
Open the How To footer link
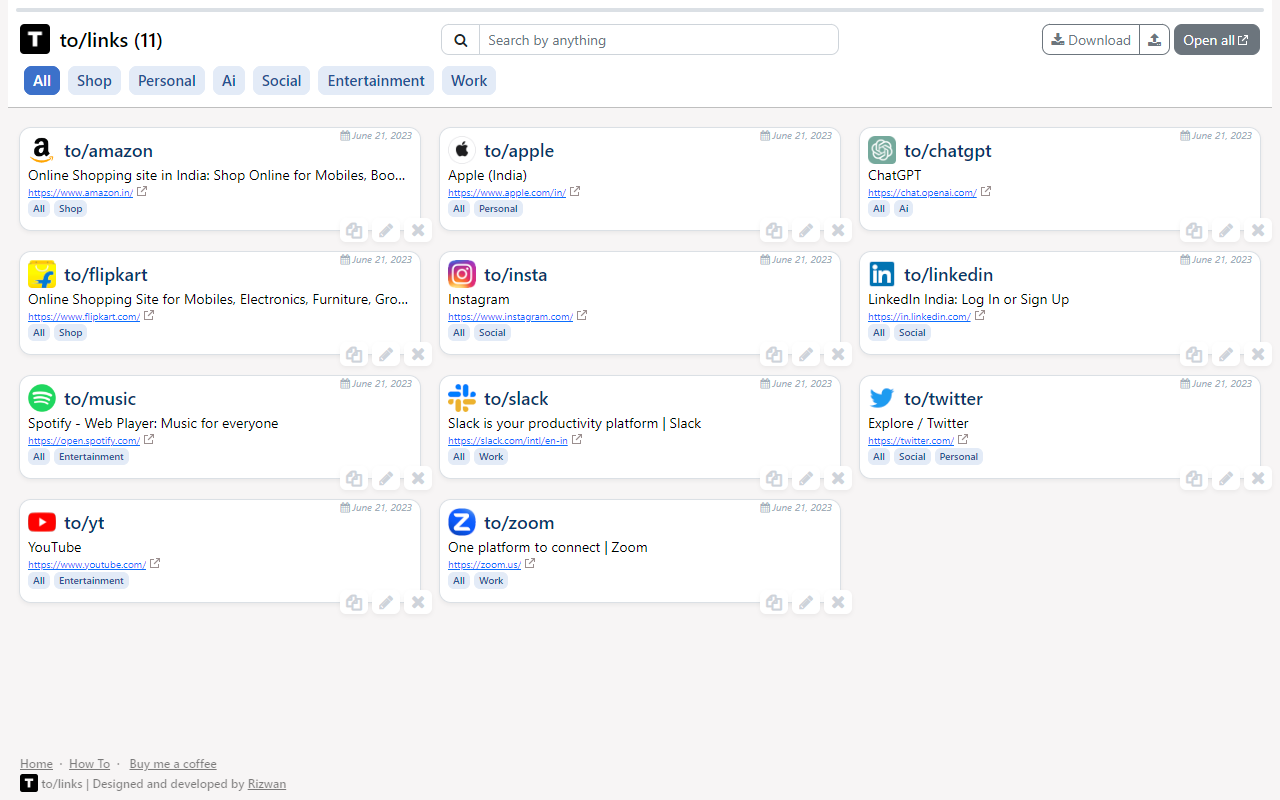(x=89, y=764)
